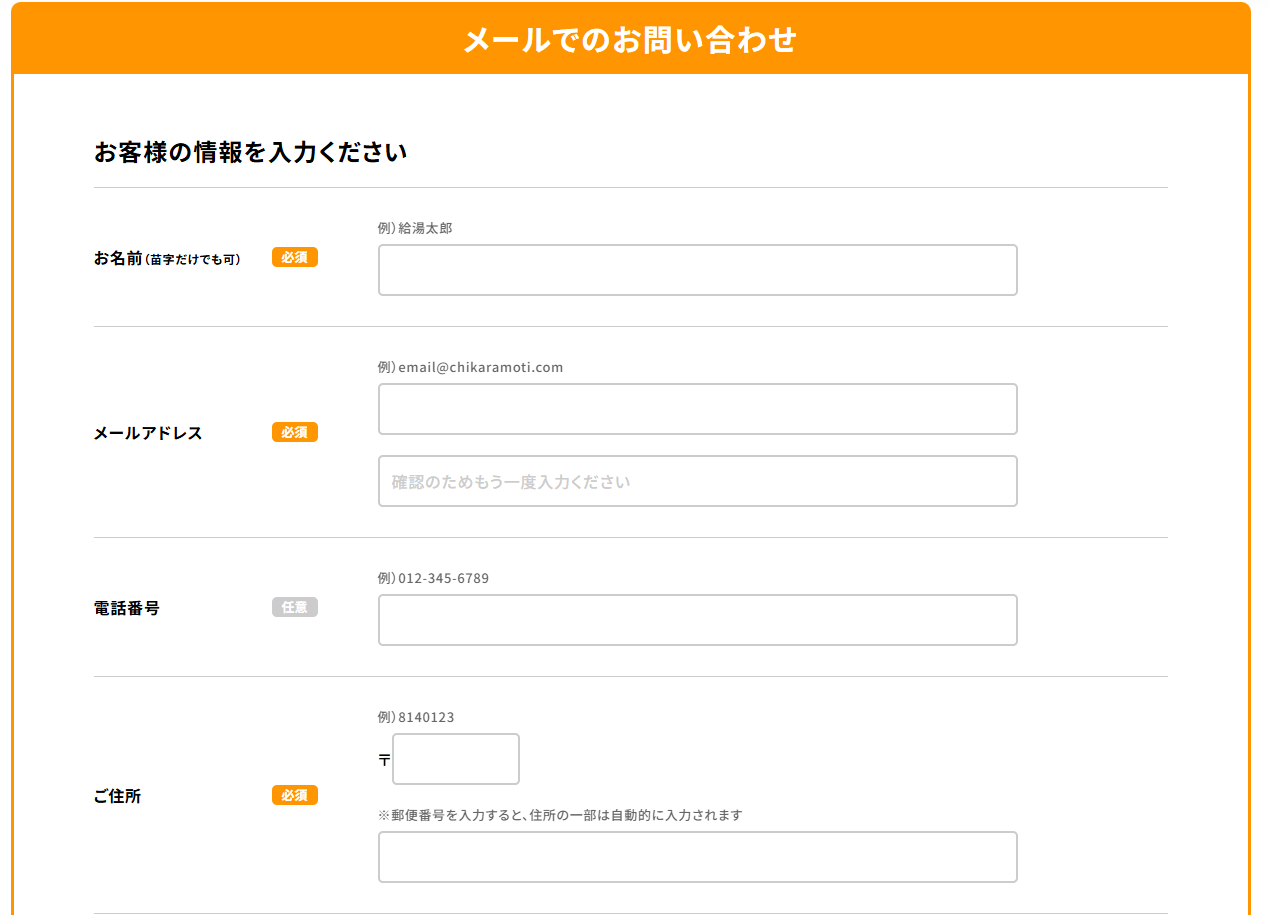
Task: Click the postal code auto-fill note text
Action: click(560, 815)
